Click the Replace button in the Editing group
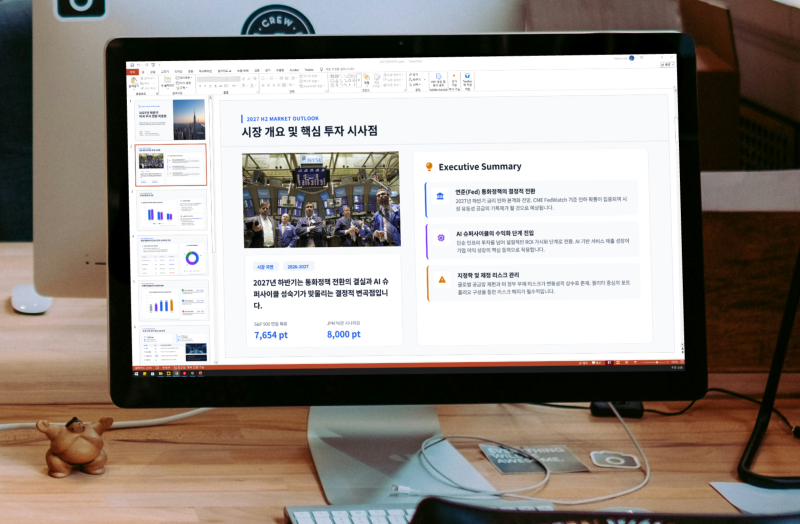The height and width of the screenshot is (524, 800). tap(416, 80)
